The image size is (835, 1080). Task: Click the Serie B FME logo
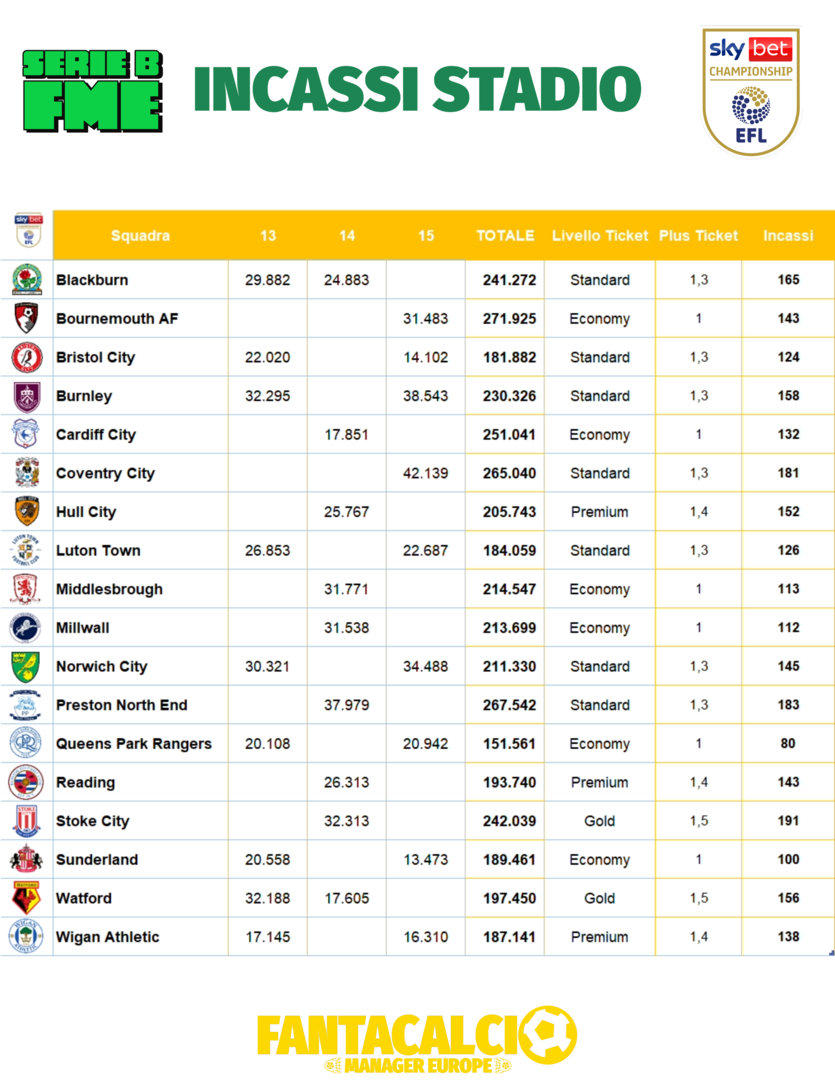coord(92,91)
